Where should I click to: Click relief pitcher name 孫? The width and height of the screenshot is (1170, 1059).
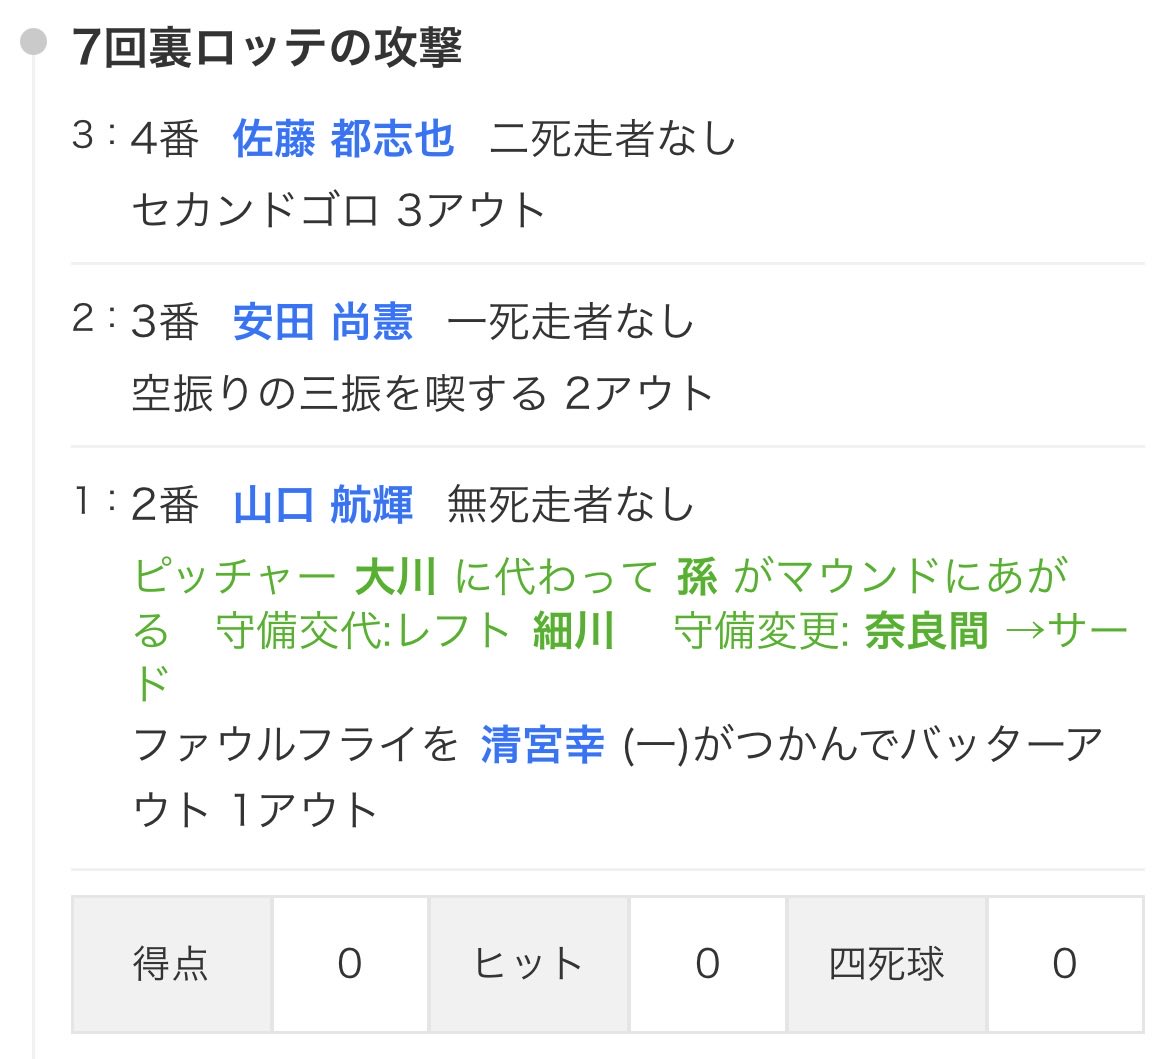(x=697, y=577)
